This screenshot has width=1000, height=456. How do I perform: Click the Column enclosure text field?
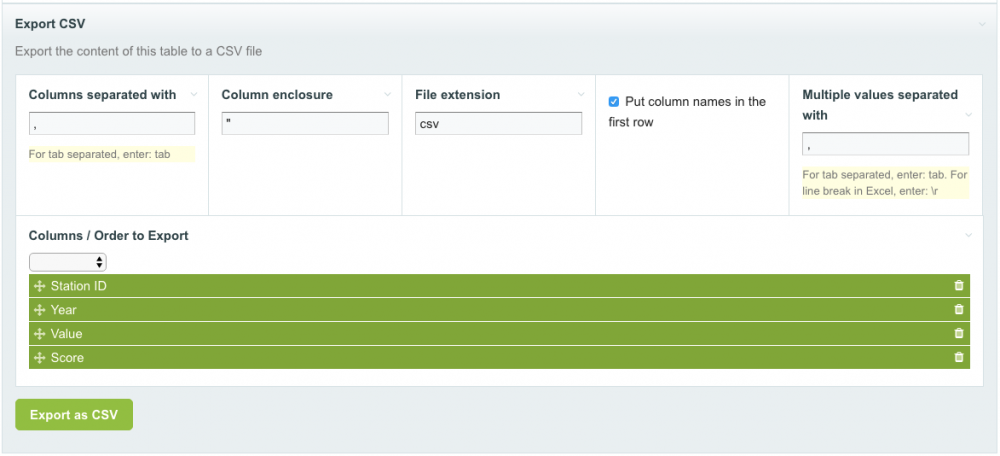[x=305, y=124]
